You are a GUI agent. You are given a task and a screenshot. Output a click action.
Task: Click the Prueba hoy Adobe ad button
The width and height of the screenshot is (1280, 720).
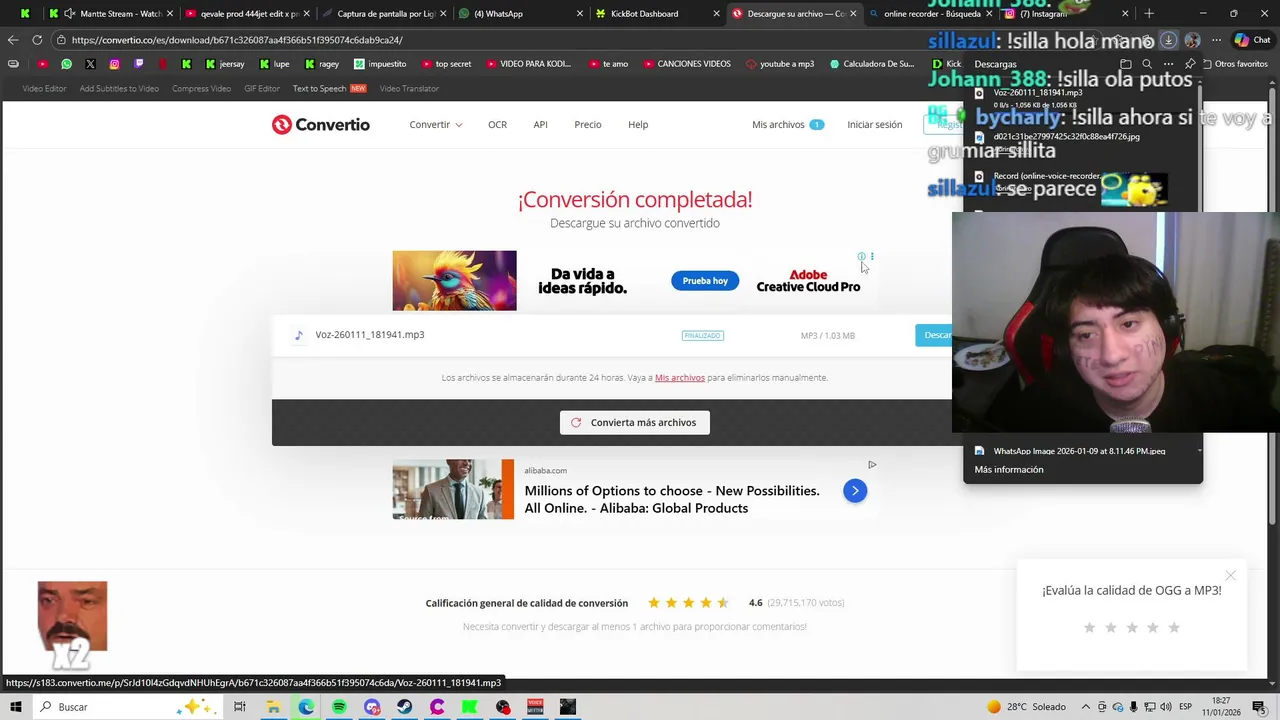pos(705,280)
